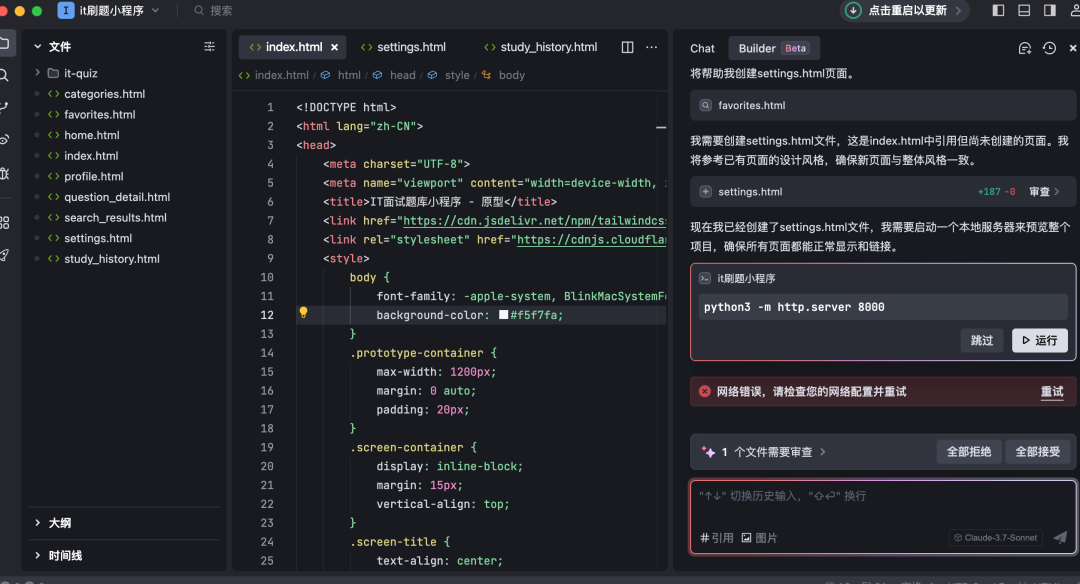Open chat history clock icon
Image resolution: width=1080 pixels, height=584 pixels.
pos(1049,48)
